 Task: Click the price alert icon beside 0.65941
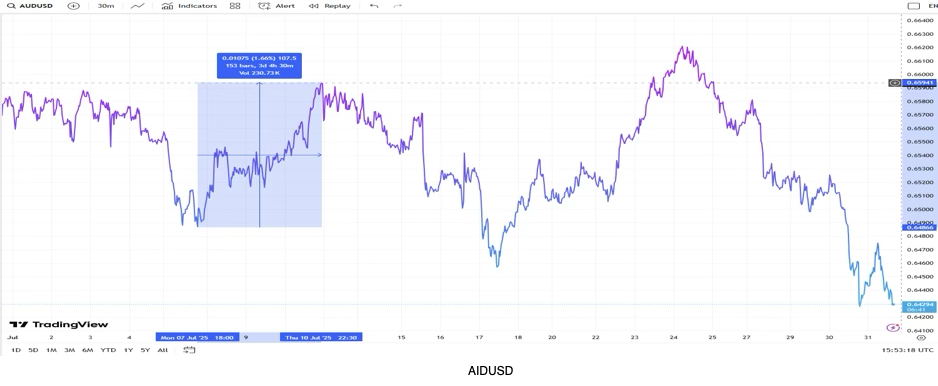point(895,83)
